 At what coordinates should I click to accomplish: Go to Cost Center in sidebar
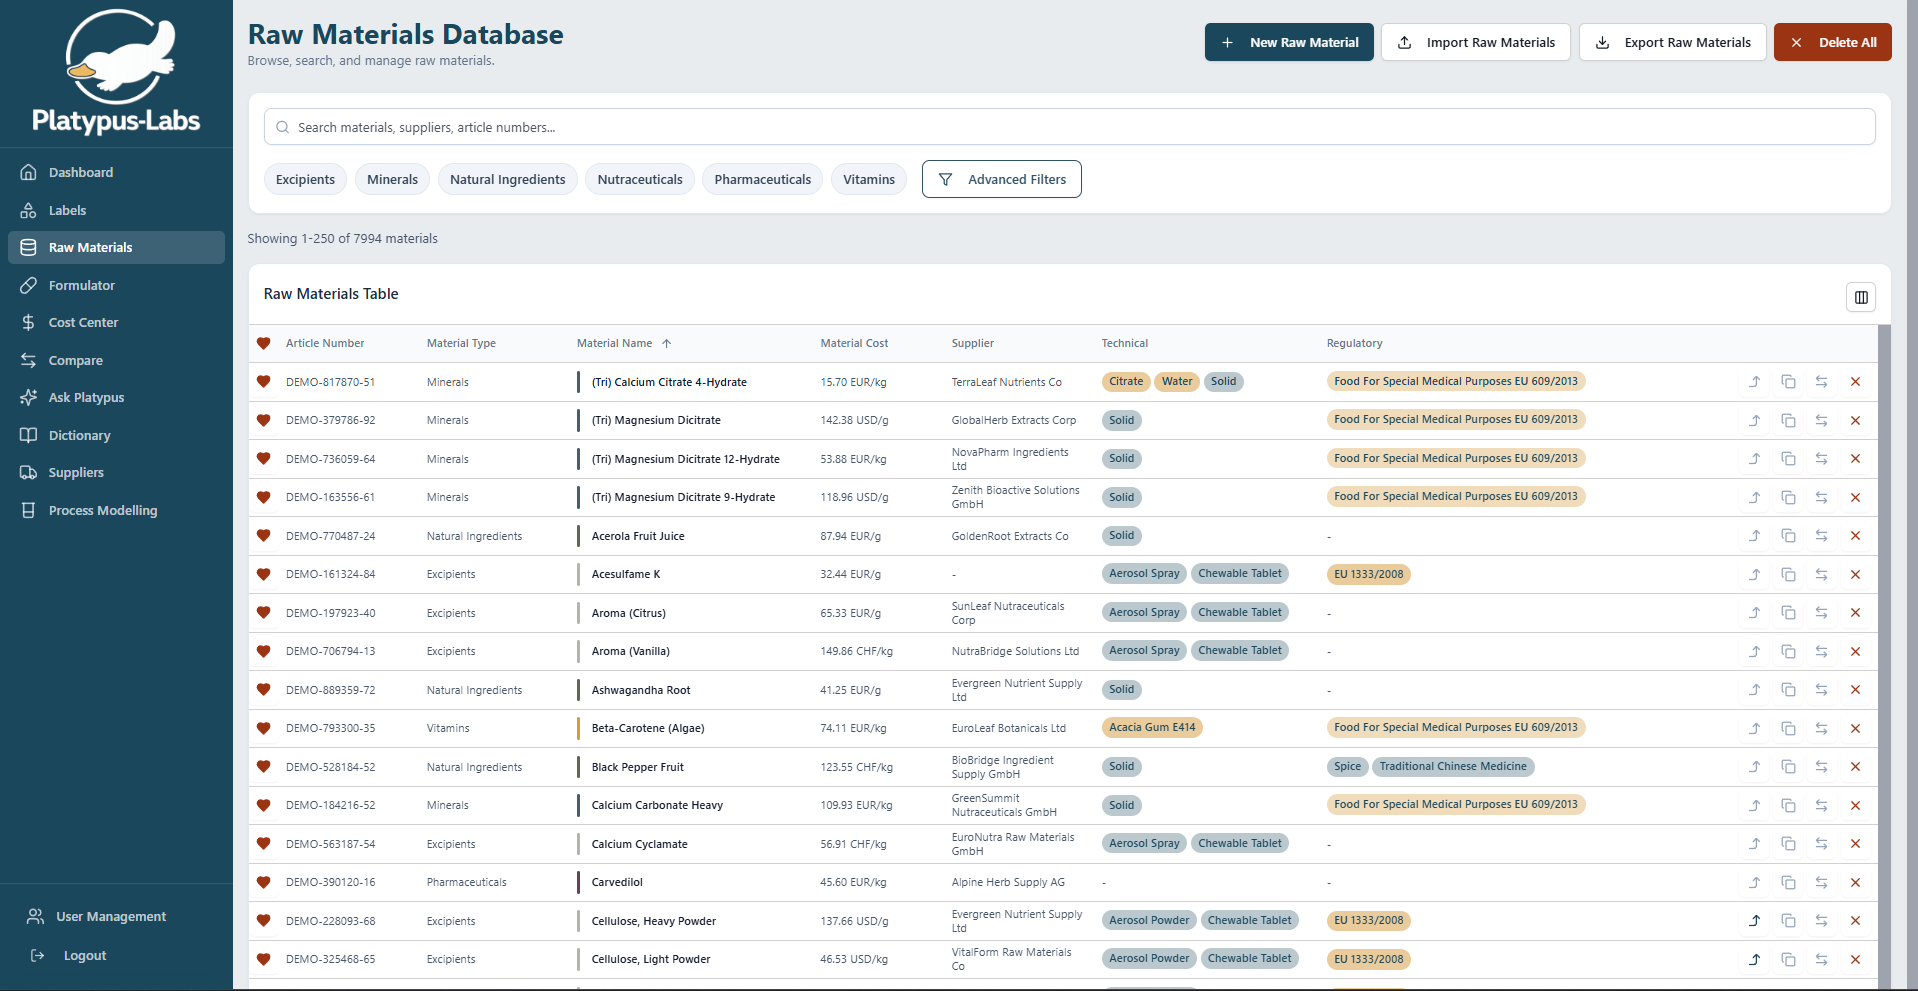(x=116, y=323)
